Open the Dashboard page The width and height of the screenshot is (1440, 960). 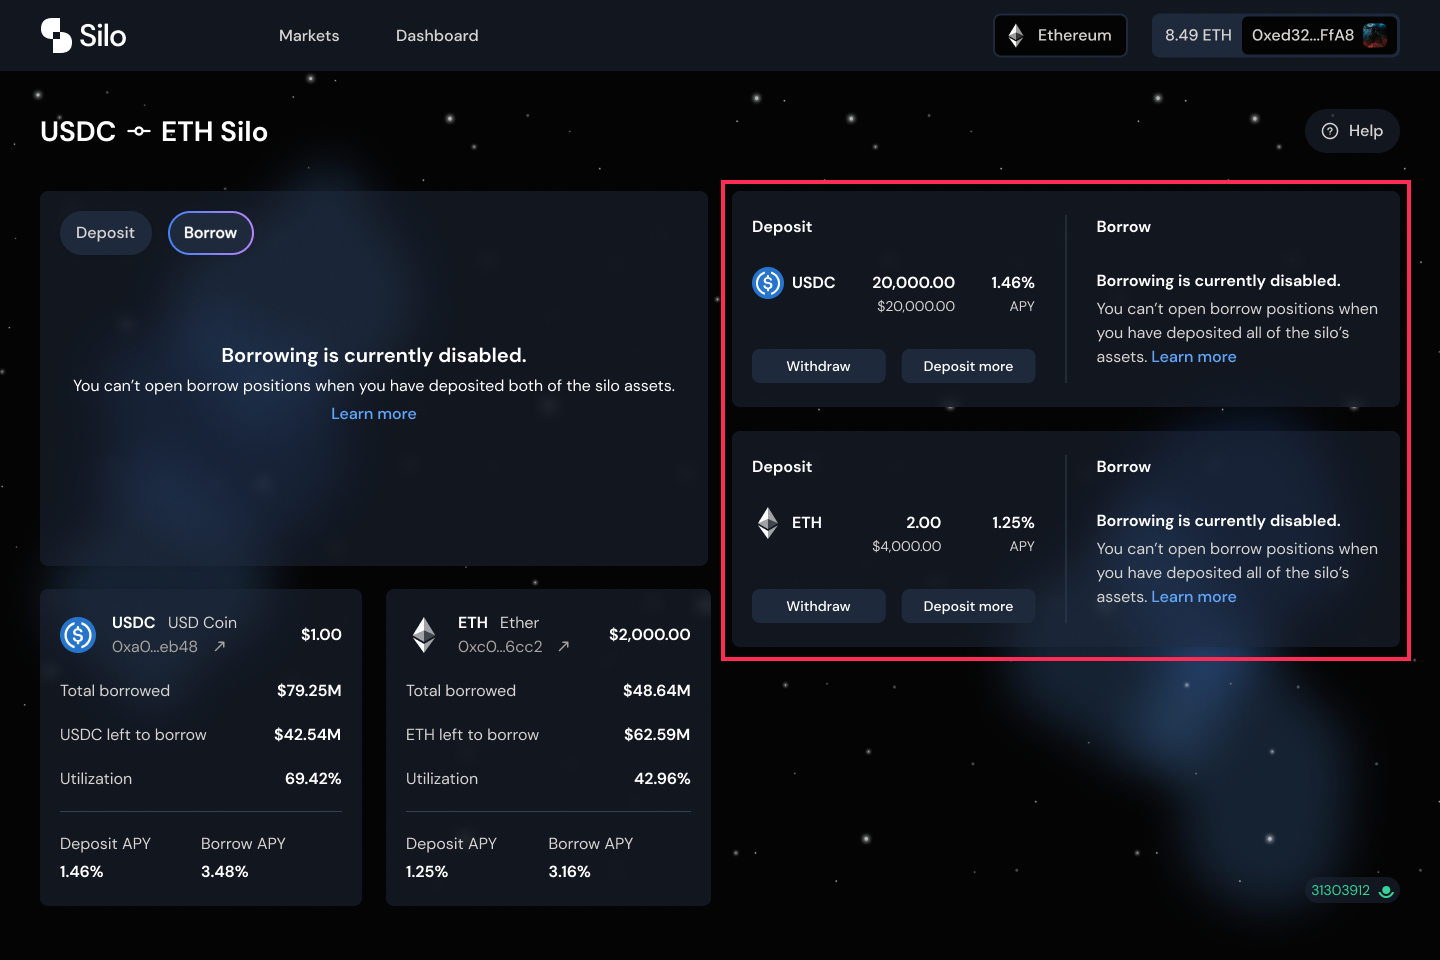click(x=437, y=36)
